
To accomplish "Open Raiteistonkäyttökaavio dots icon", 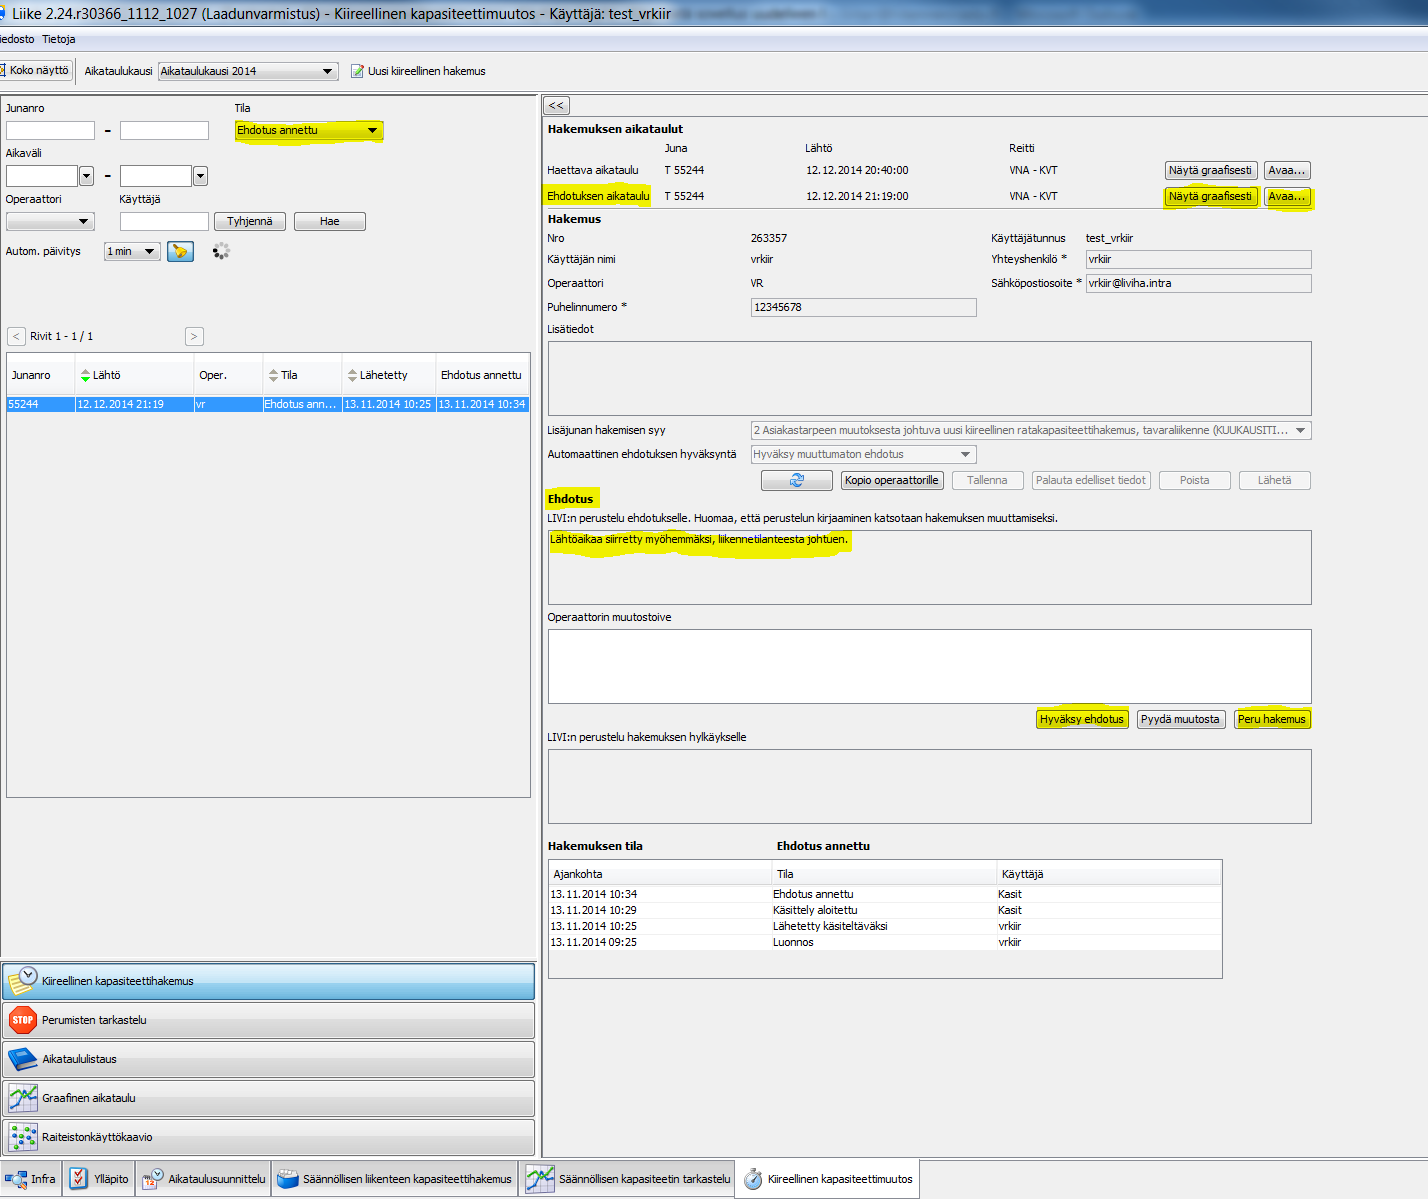I will (22, 1137).
